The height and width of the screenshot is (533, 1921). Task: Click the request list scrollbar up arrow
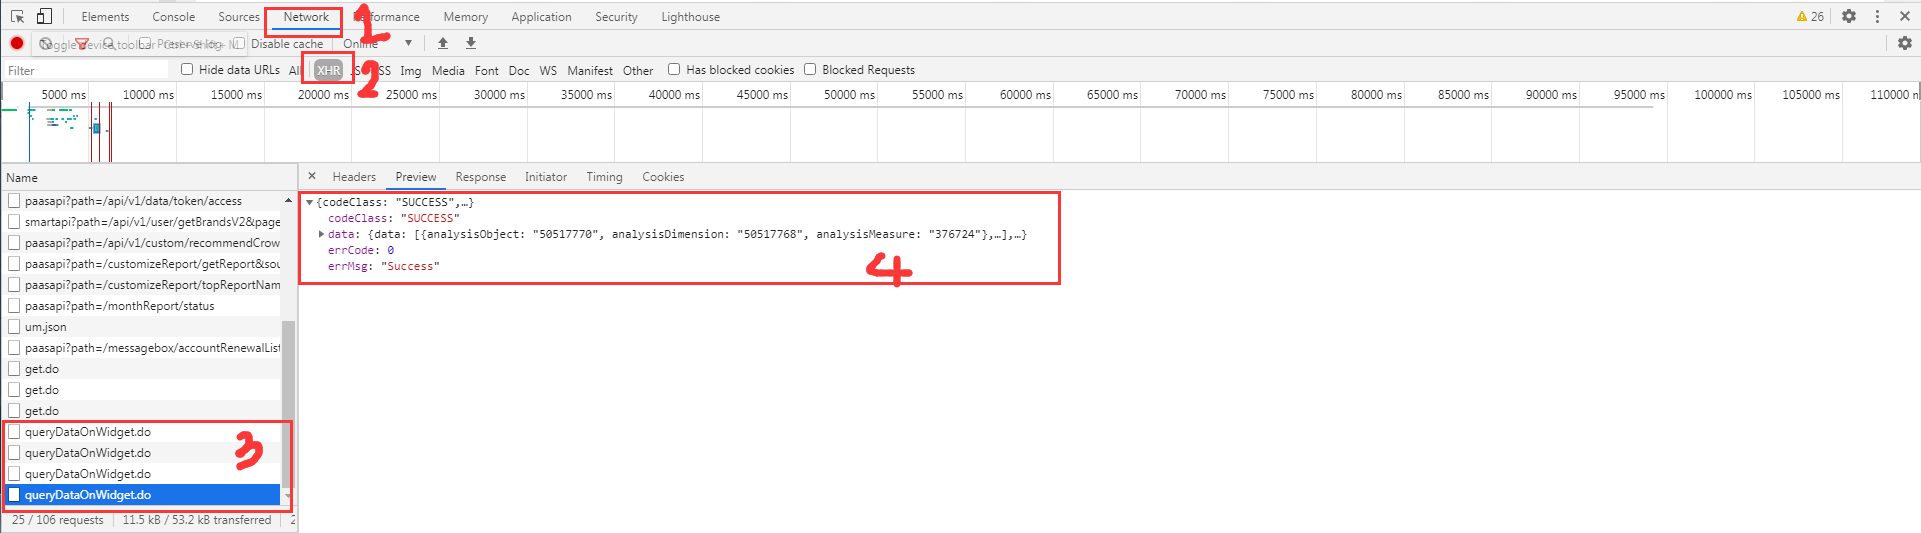[x=288, y=201]
